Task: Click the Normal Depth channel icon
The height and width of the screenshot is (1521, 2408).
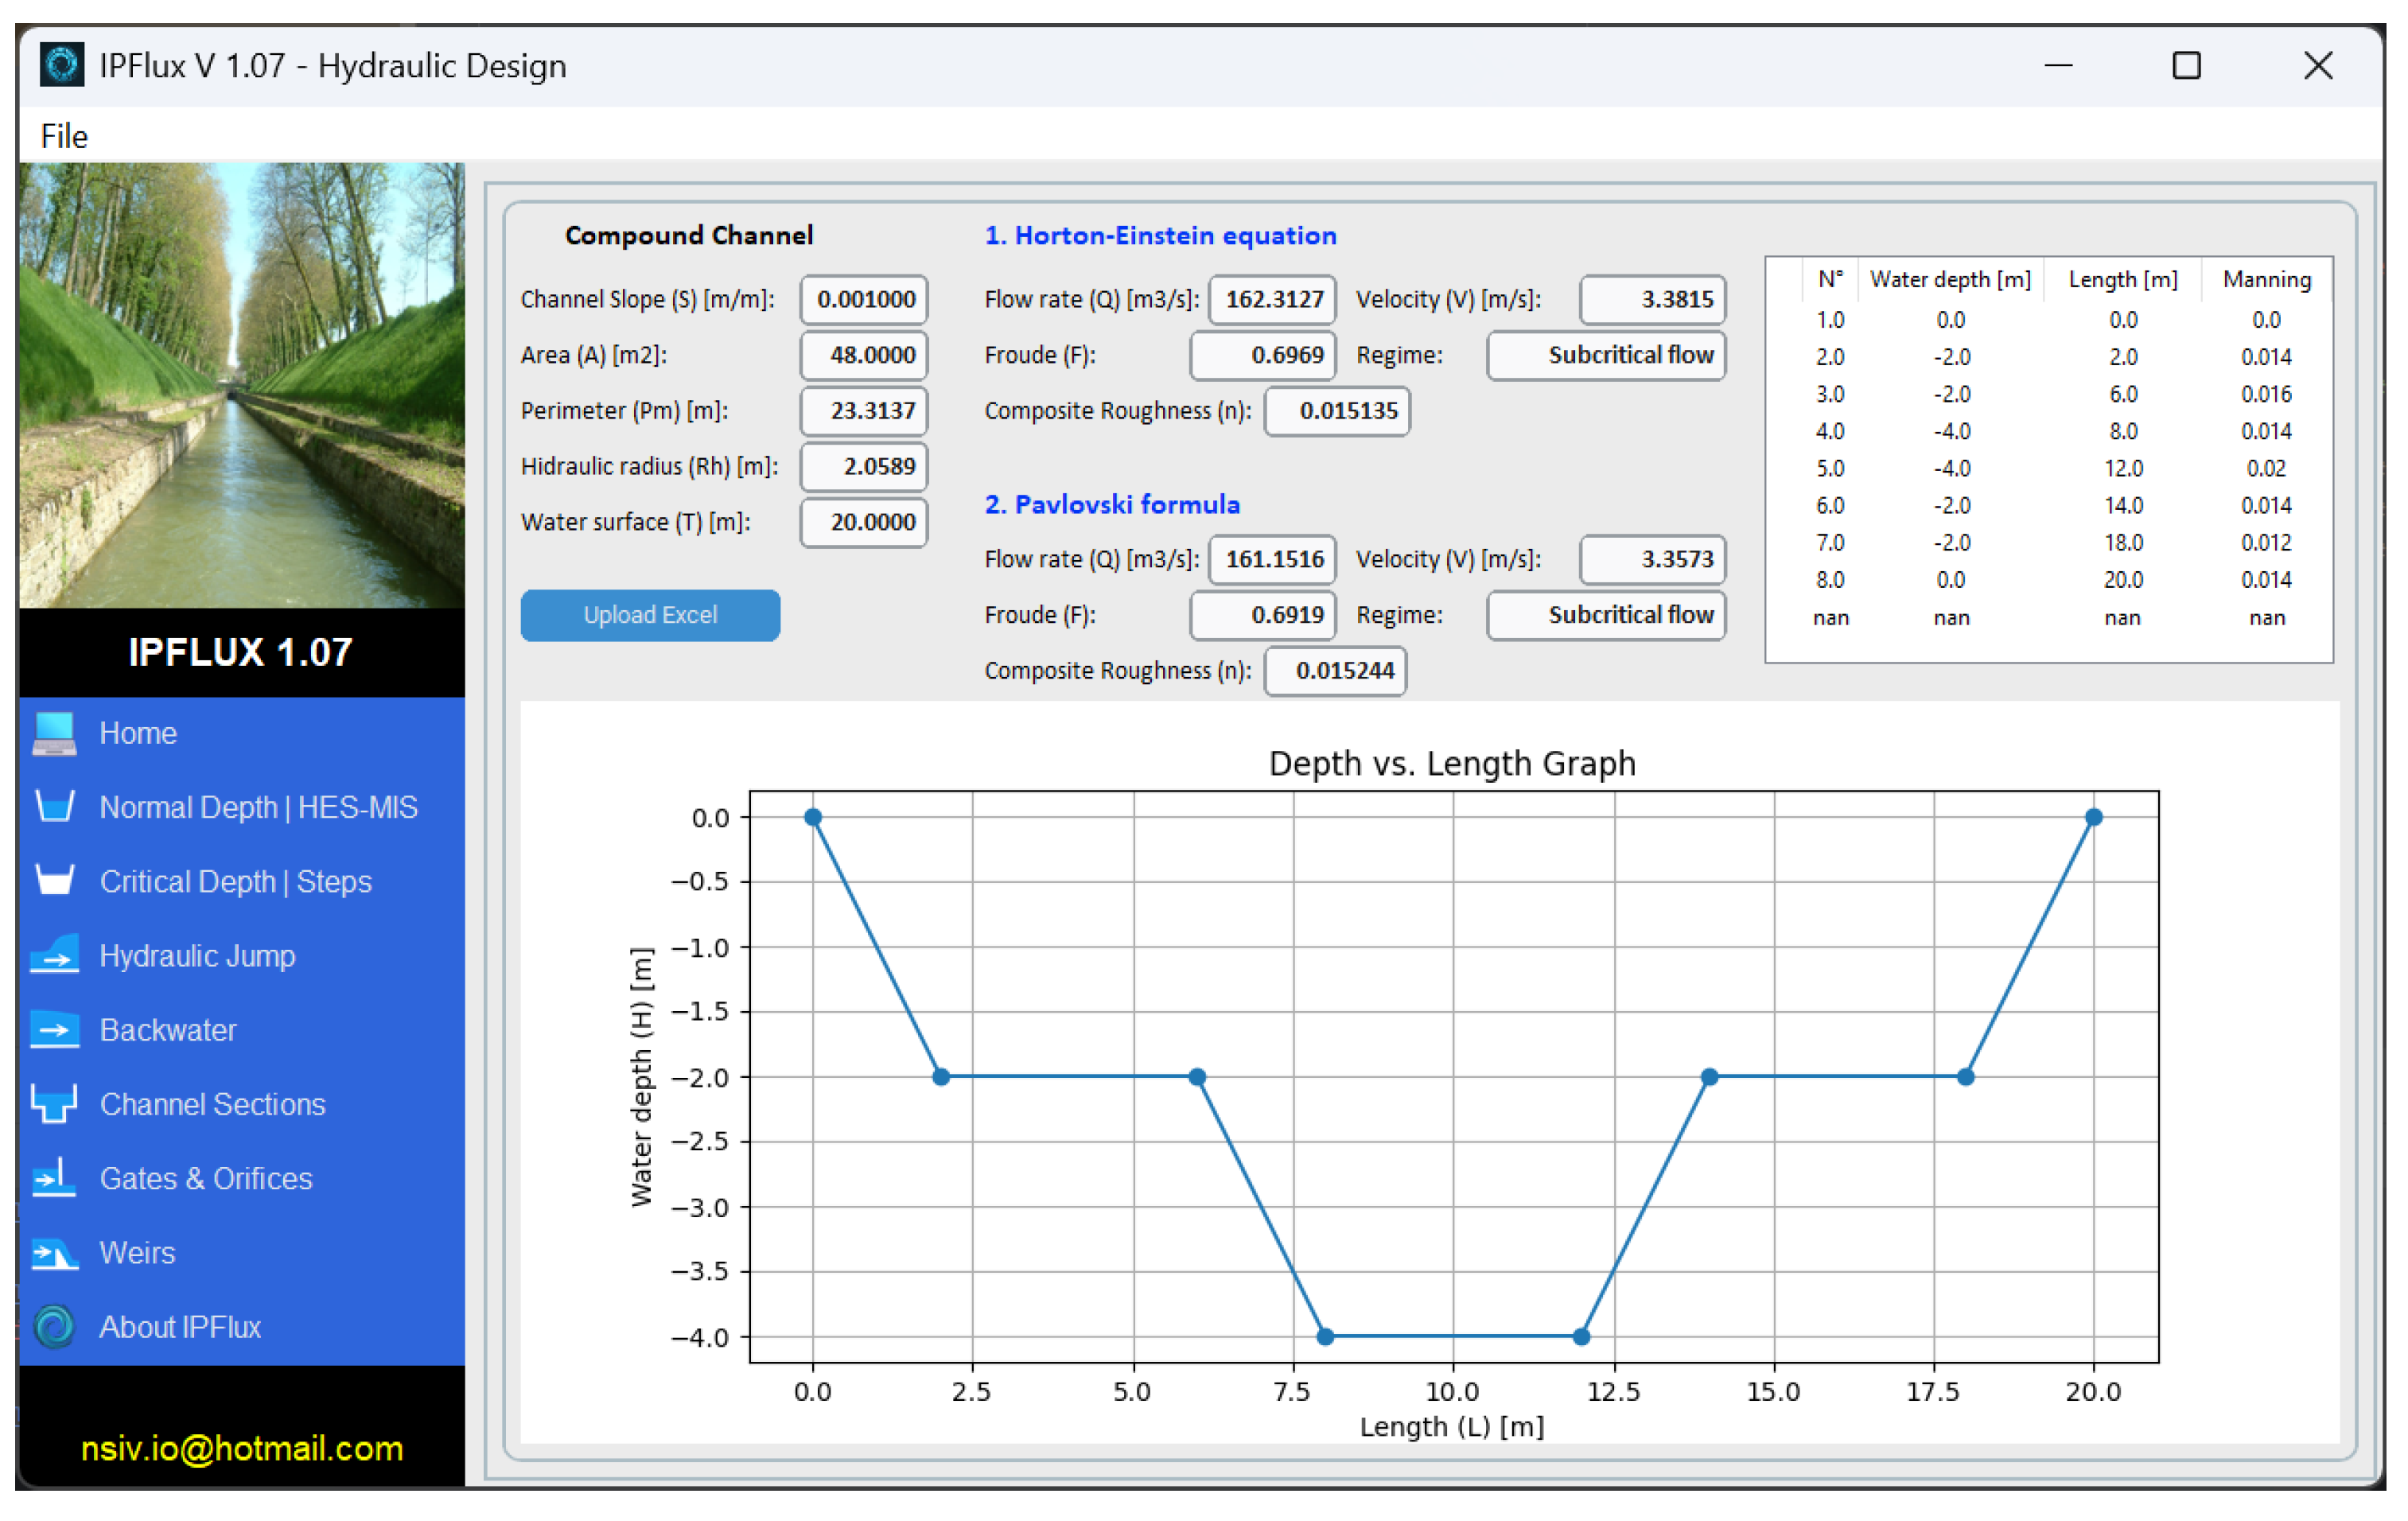Action: coord(54,807)
